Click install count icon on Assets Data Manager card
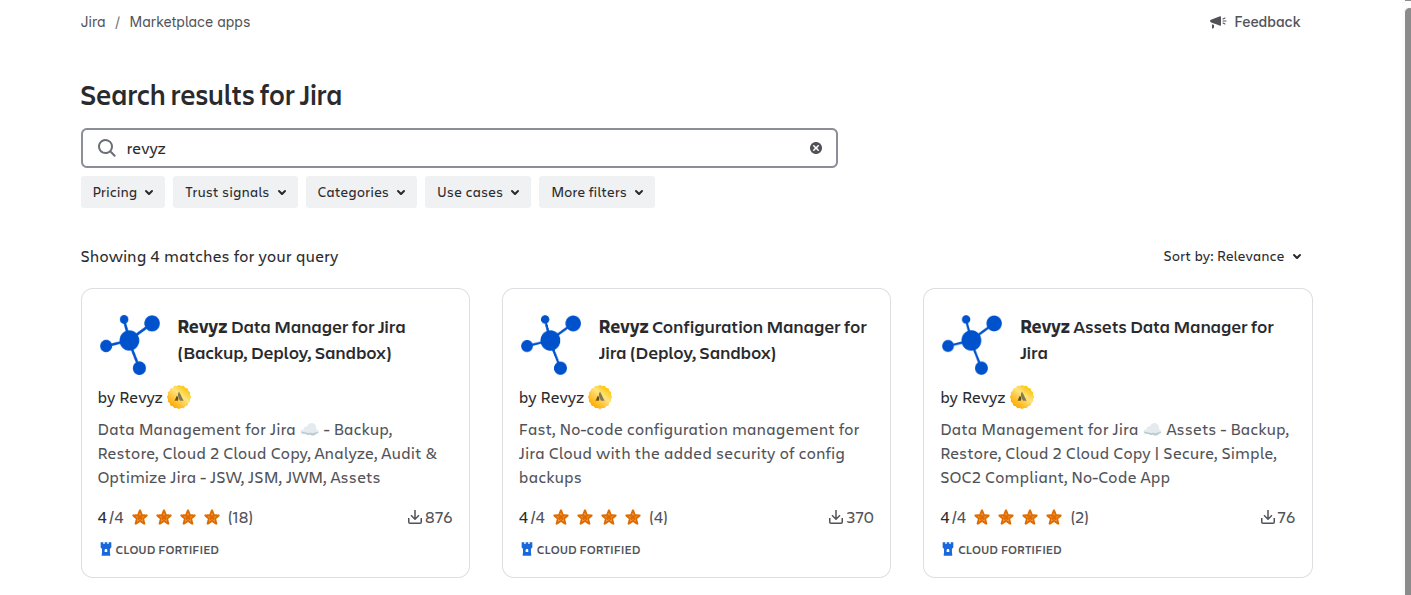The height and width of the screenshot is (595, 1411). [1267, 517]
